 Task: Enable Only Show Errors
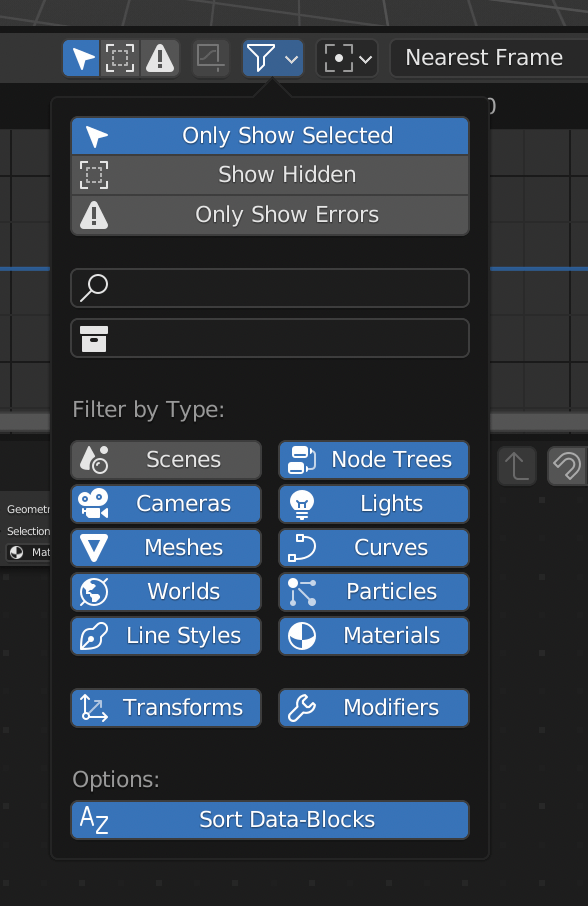point(269,213)
